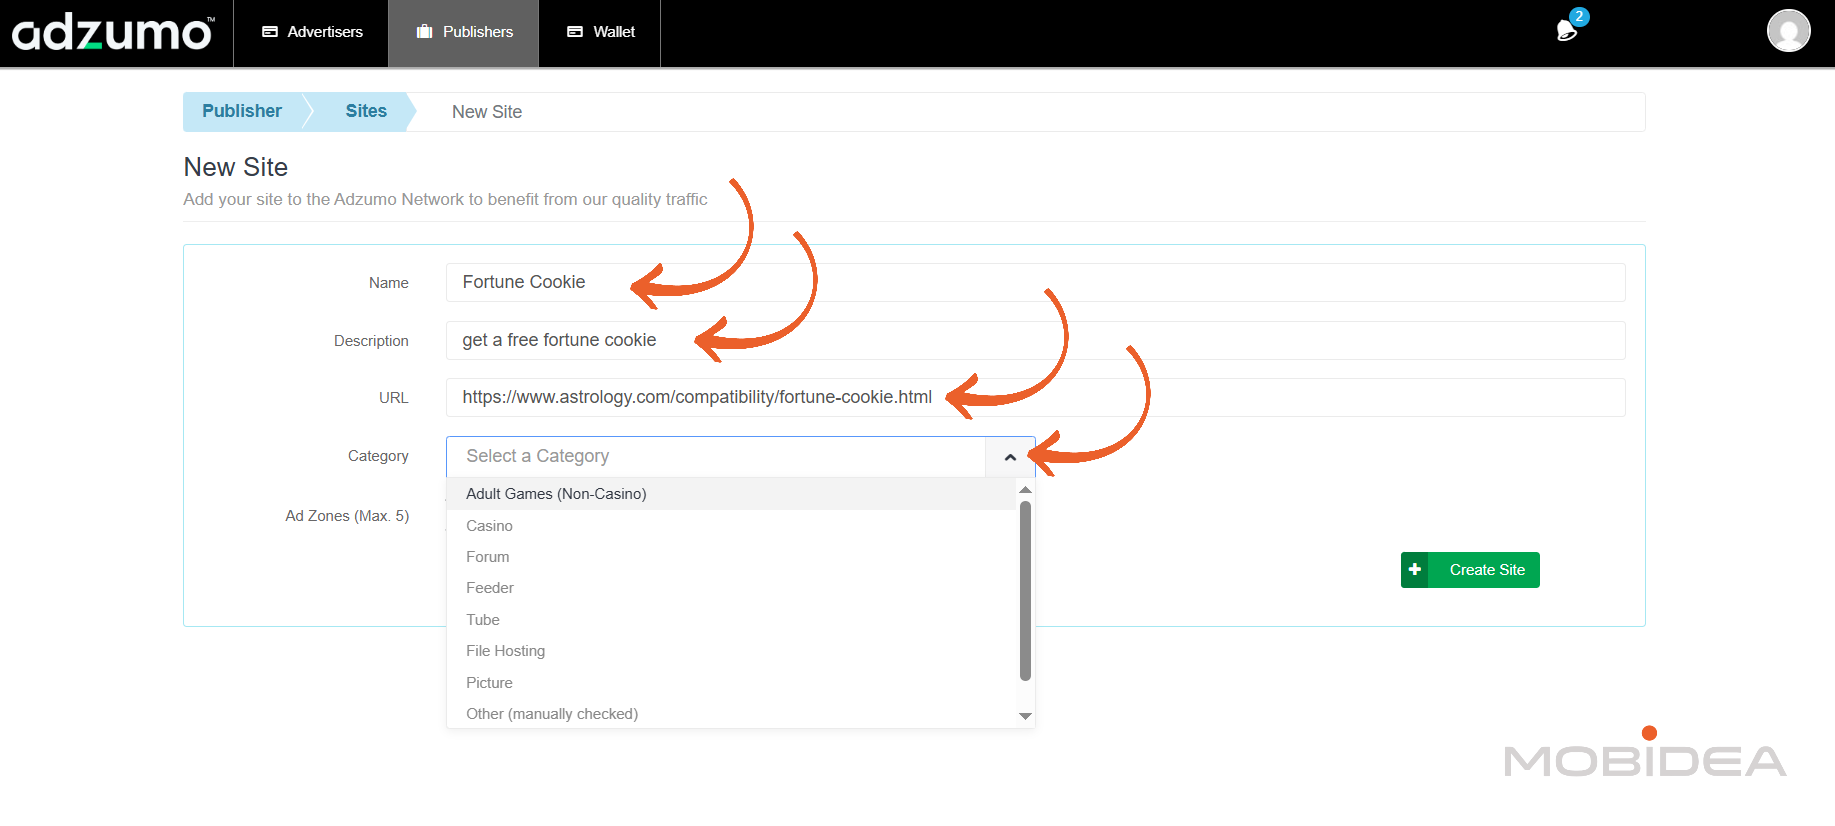
Task: Select Adult Games (Non-Casino) category
Action: coord(556,494)
